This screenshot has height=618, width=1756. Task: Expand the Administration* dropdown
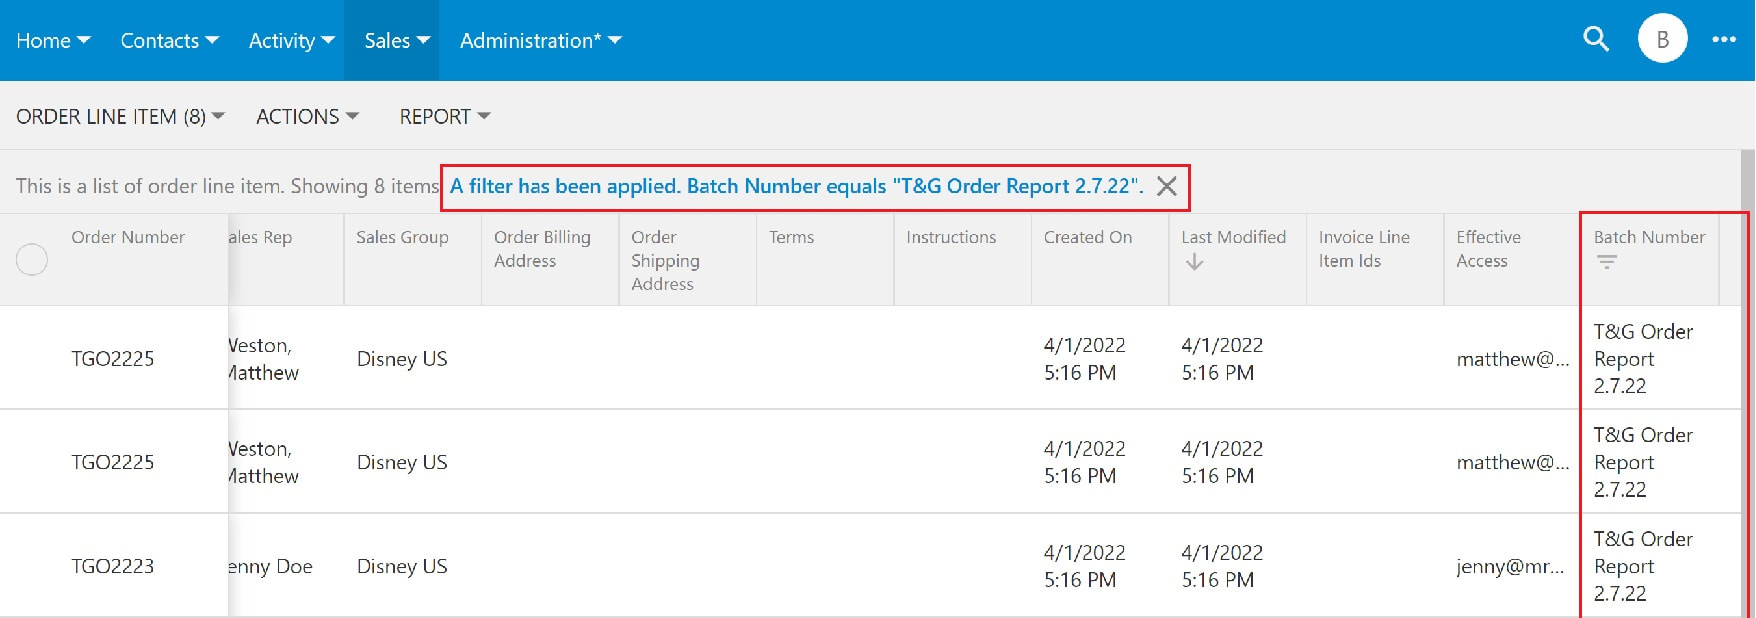pos(540,40)
